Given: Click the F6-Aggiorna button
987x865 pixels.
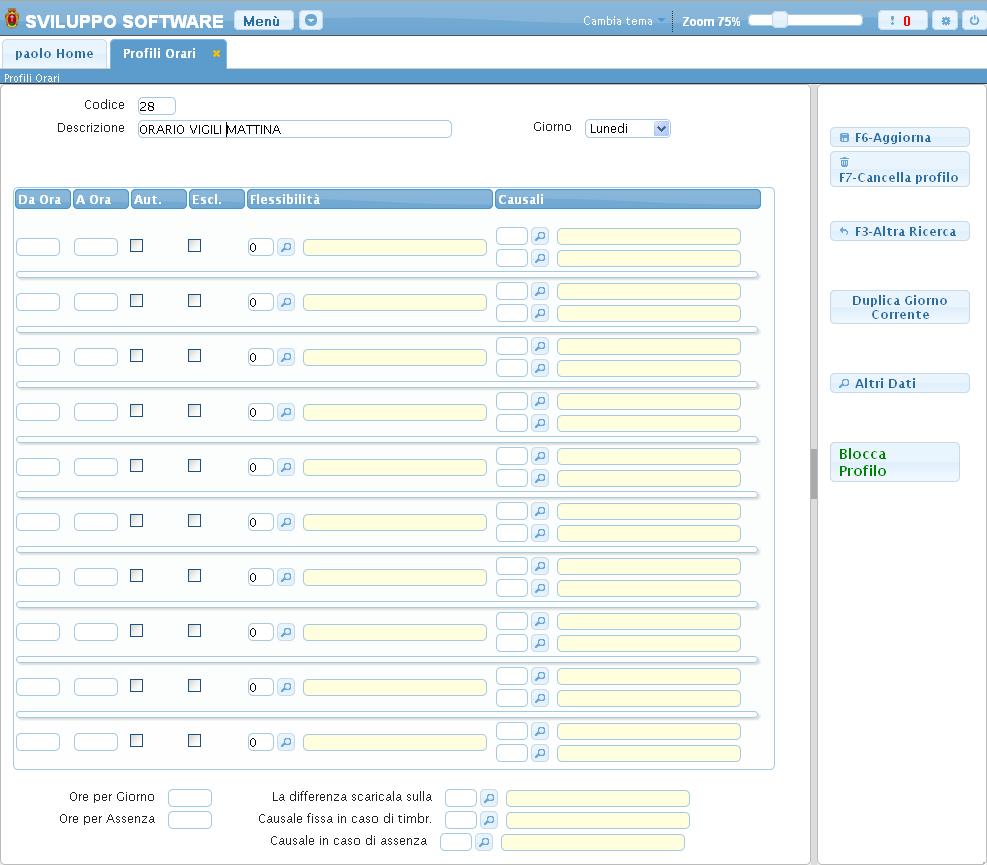Looking at the screenshot, I should click(899, 138).
